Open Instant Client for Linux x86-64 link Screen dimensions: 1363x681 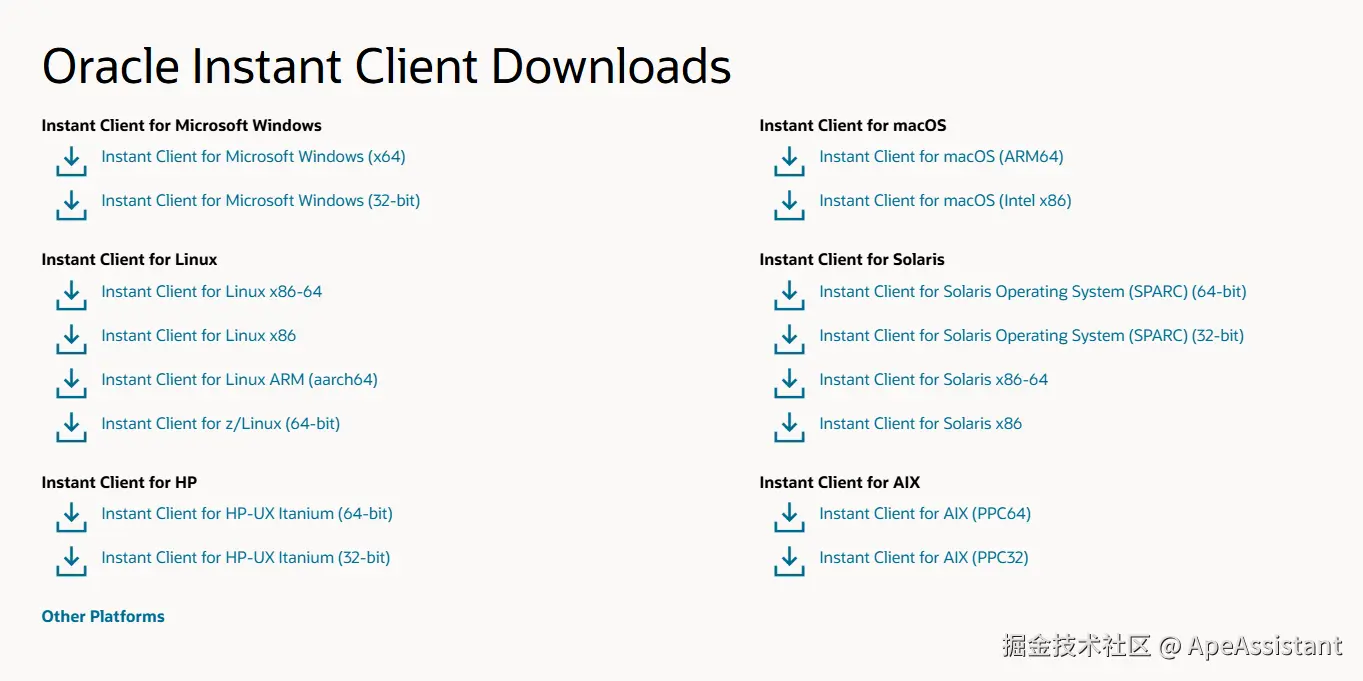point(212,292)
